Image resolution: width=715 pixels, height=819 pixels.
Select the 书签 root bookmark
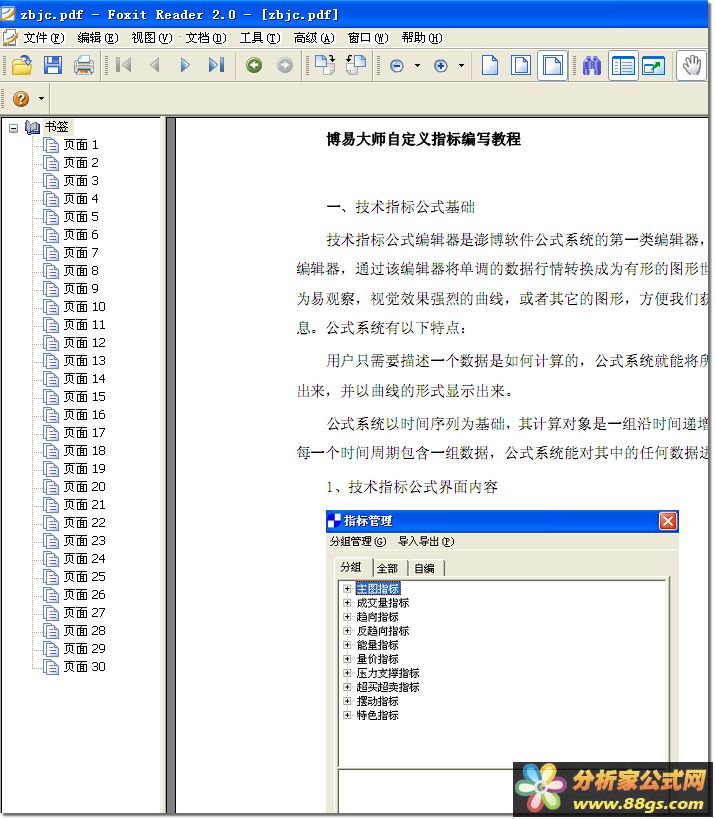point(57,127)
